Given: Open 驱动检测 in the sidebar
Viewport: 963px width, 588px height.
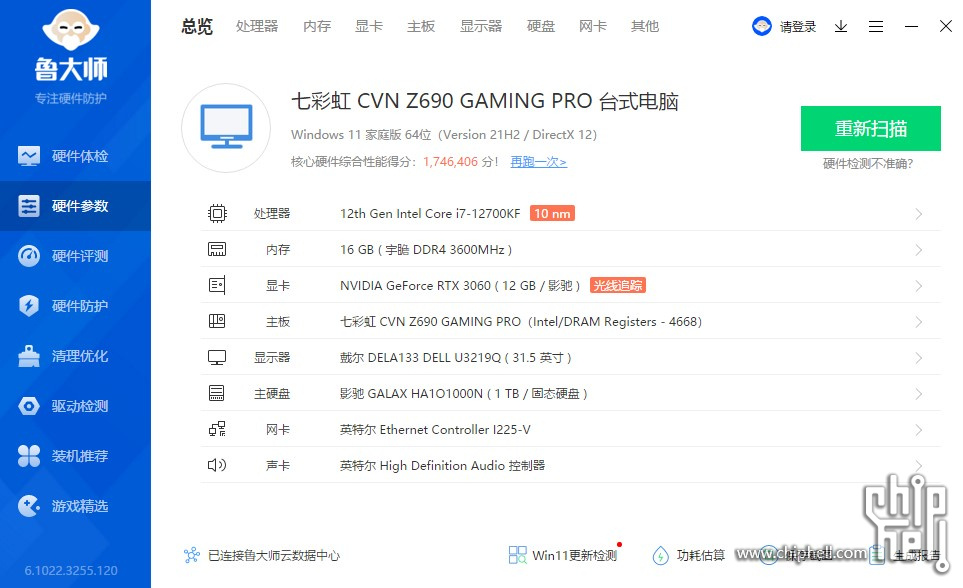Looking at the screenshot, I should pos(75,406).
